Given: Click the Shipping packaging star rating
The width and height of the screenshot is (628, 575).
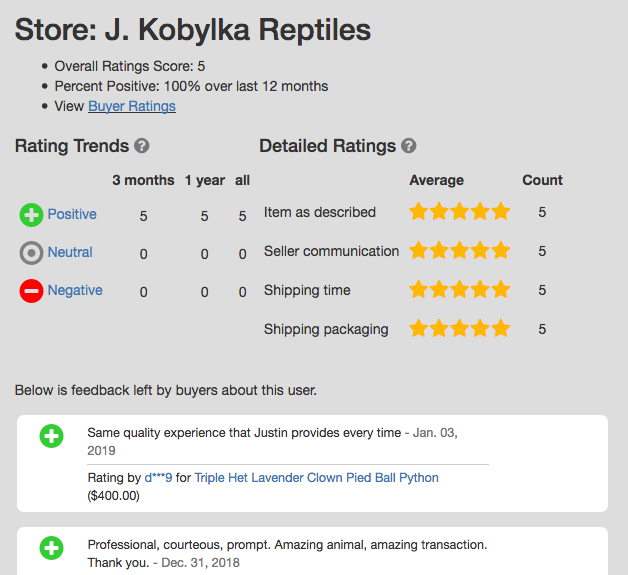Looking at the screenshot, I should click(x=459, y=328).
